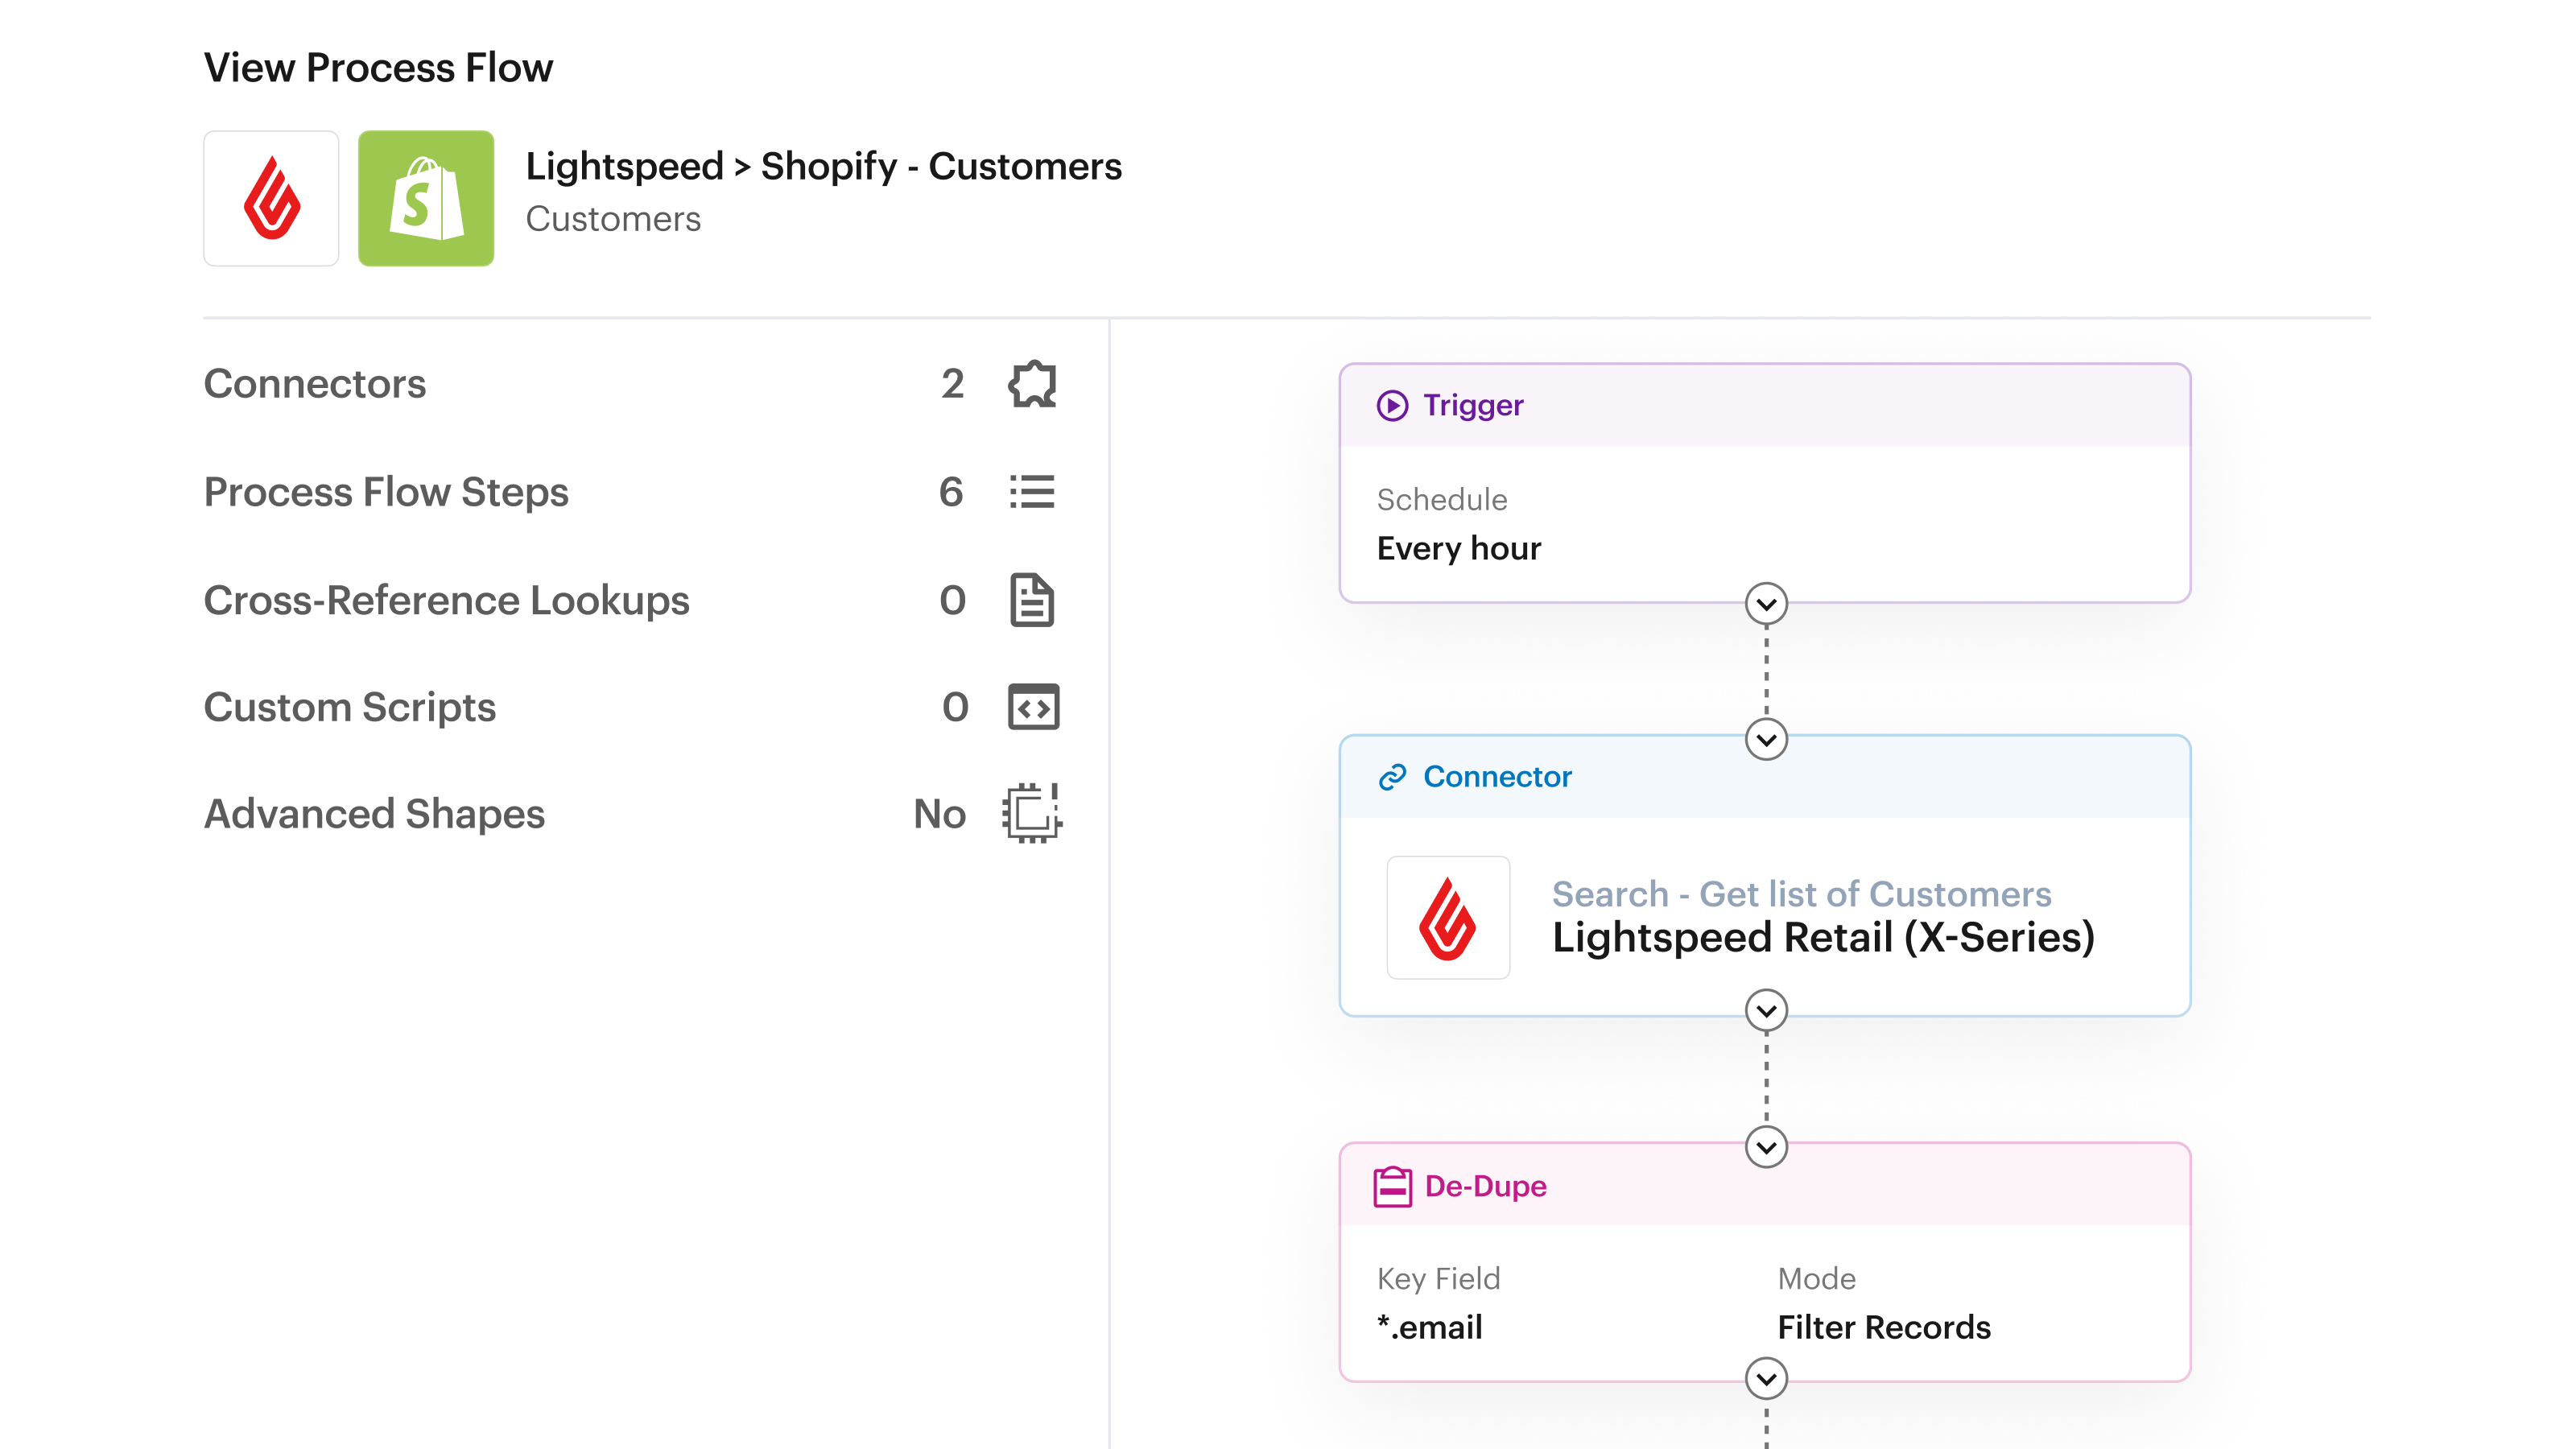Select the Connectors summary row label
The image size is (2576, 1449).
coord(315,384)
